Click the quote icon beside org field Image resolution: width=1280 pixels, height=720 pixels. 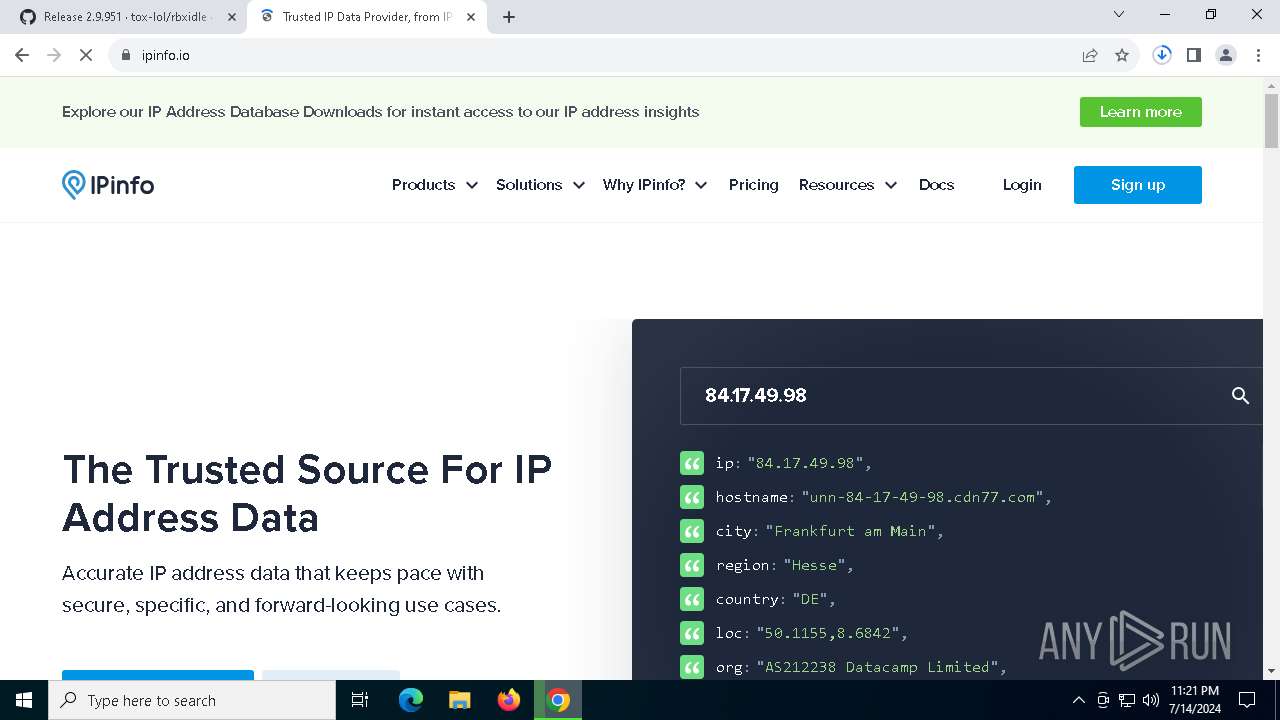click(x=692, y=667)
